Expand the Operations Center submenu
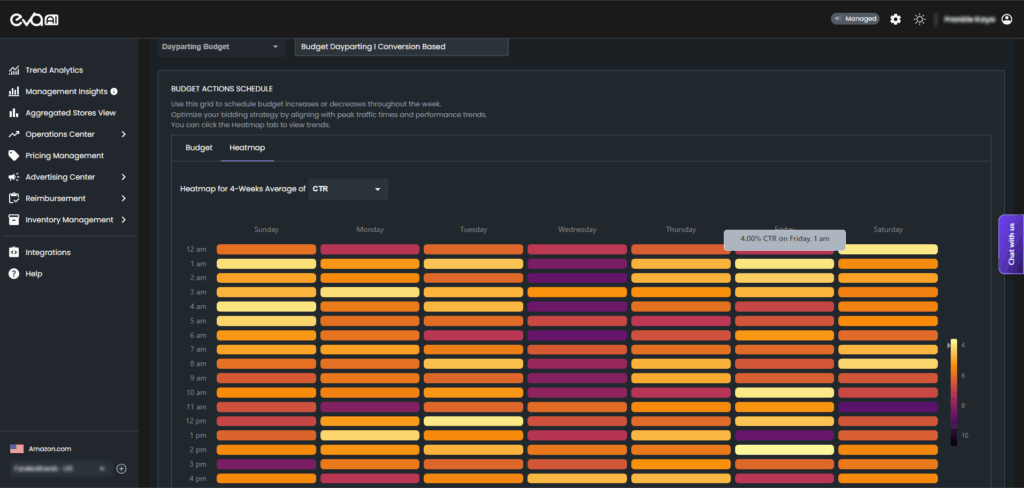Screen dimensions: 1024x488 pos(123,134)
